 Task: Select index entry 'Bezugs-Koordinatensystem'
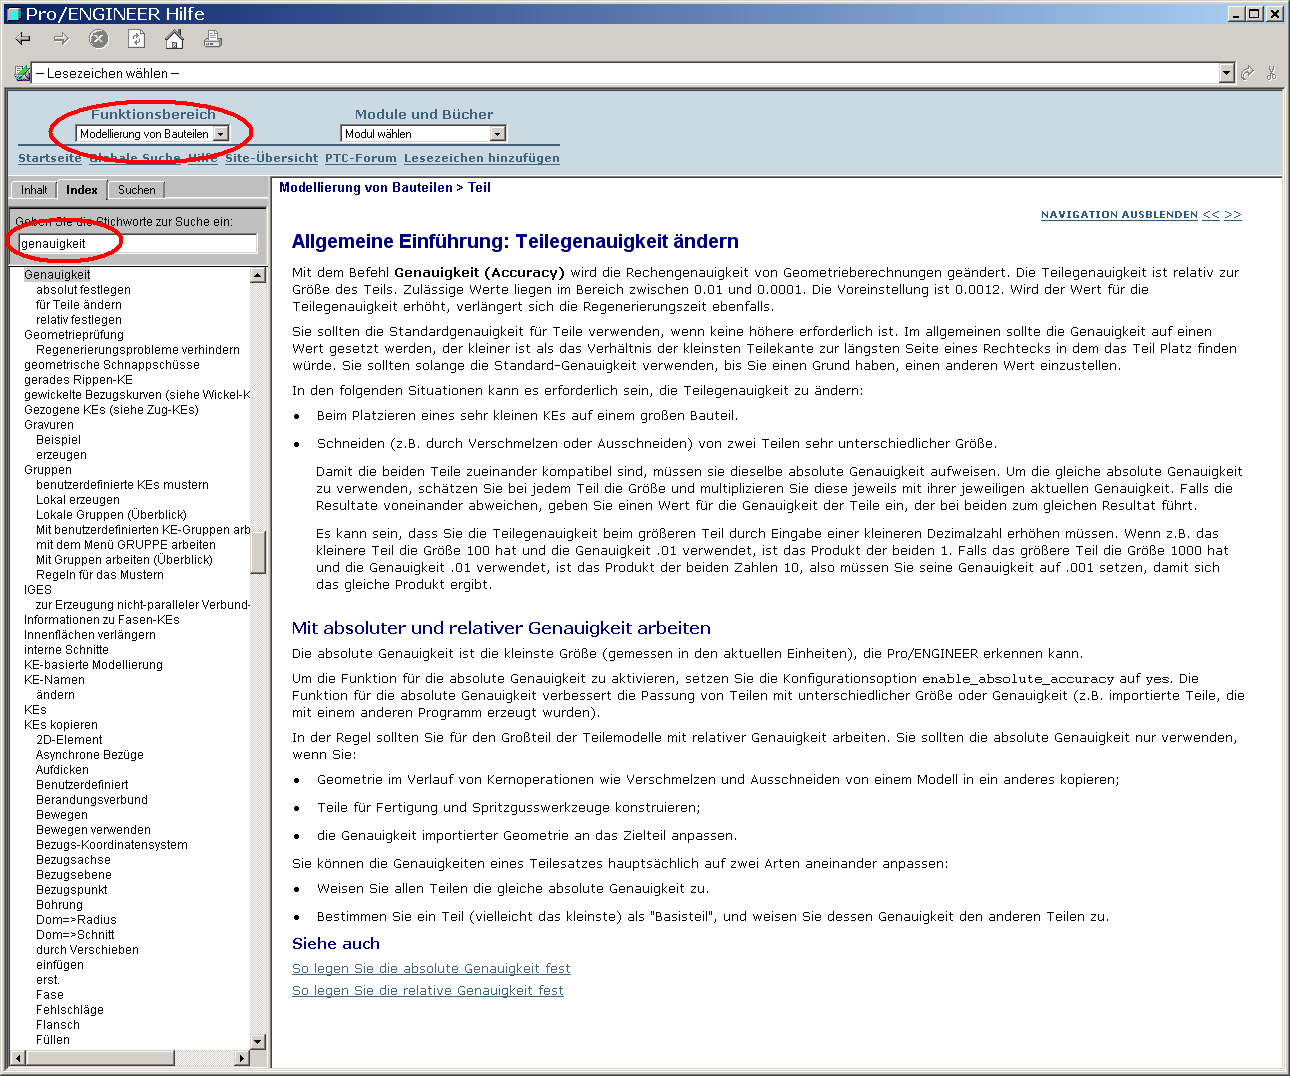point(112,845)
